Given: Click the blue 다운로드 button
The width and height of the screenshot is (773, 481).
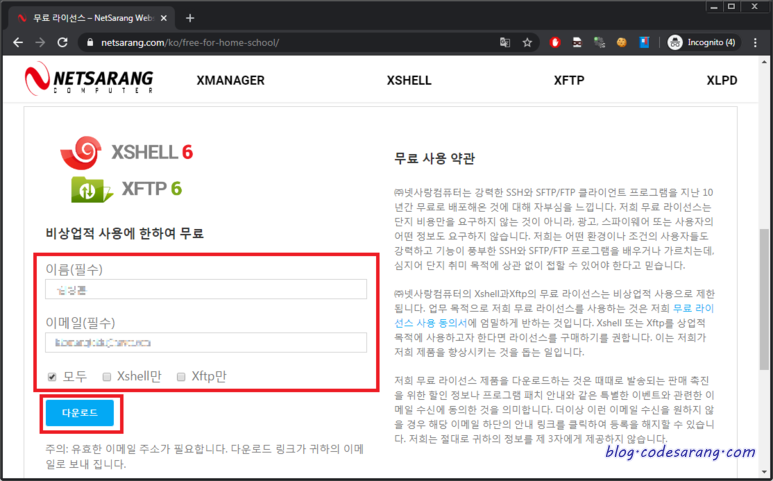Looking at the screenshot, I should (80, 413).
